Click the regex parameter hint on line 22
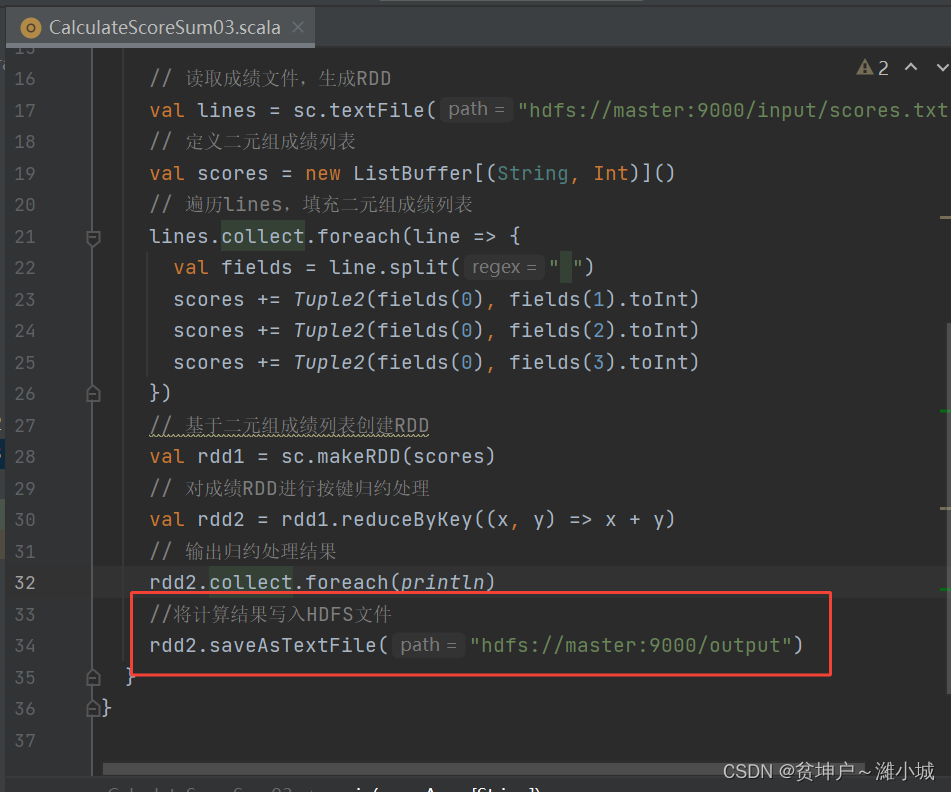 504,267
